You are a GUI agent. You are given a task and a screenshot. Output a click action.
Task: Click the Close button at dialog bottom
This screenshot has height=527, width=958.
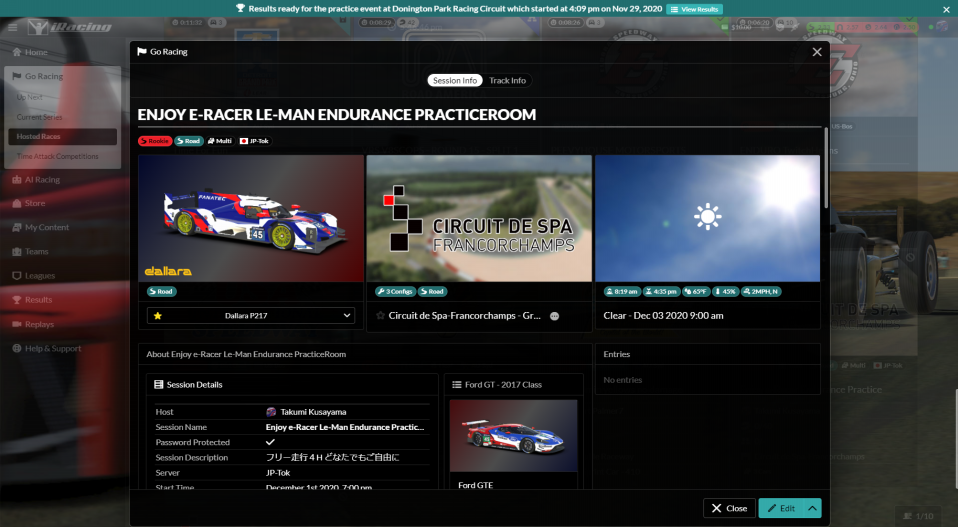click(x=729, y=508)
